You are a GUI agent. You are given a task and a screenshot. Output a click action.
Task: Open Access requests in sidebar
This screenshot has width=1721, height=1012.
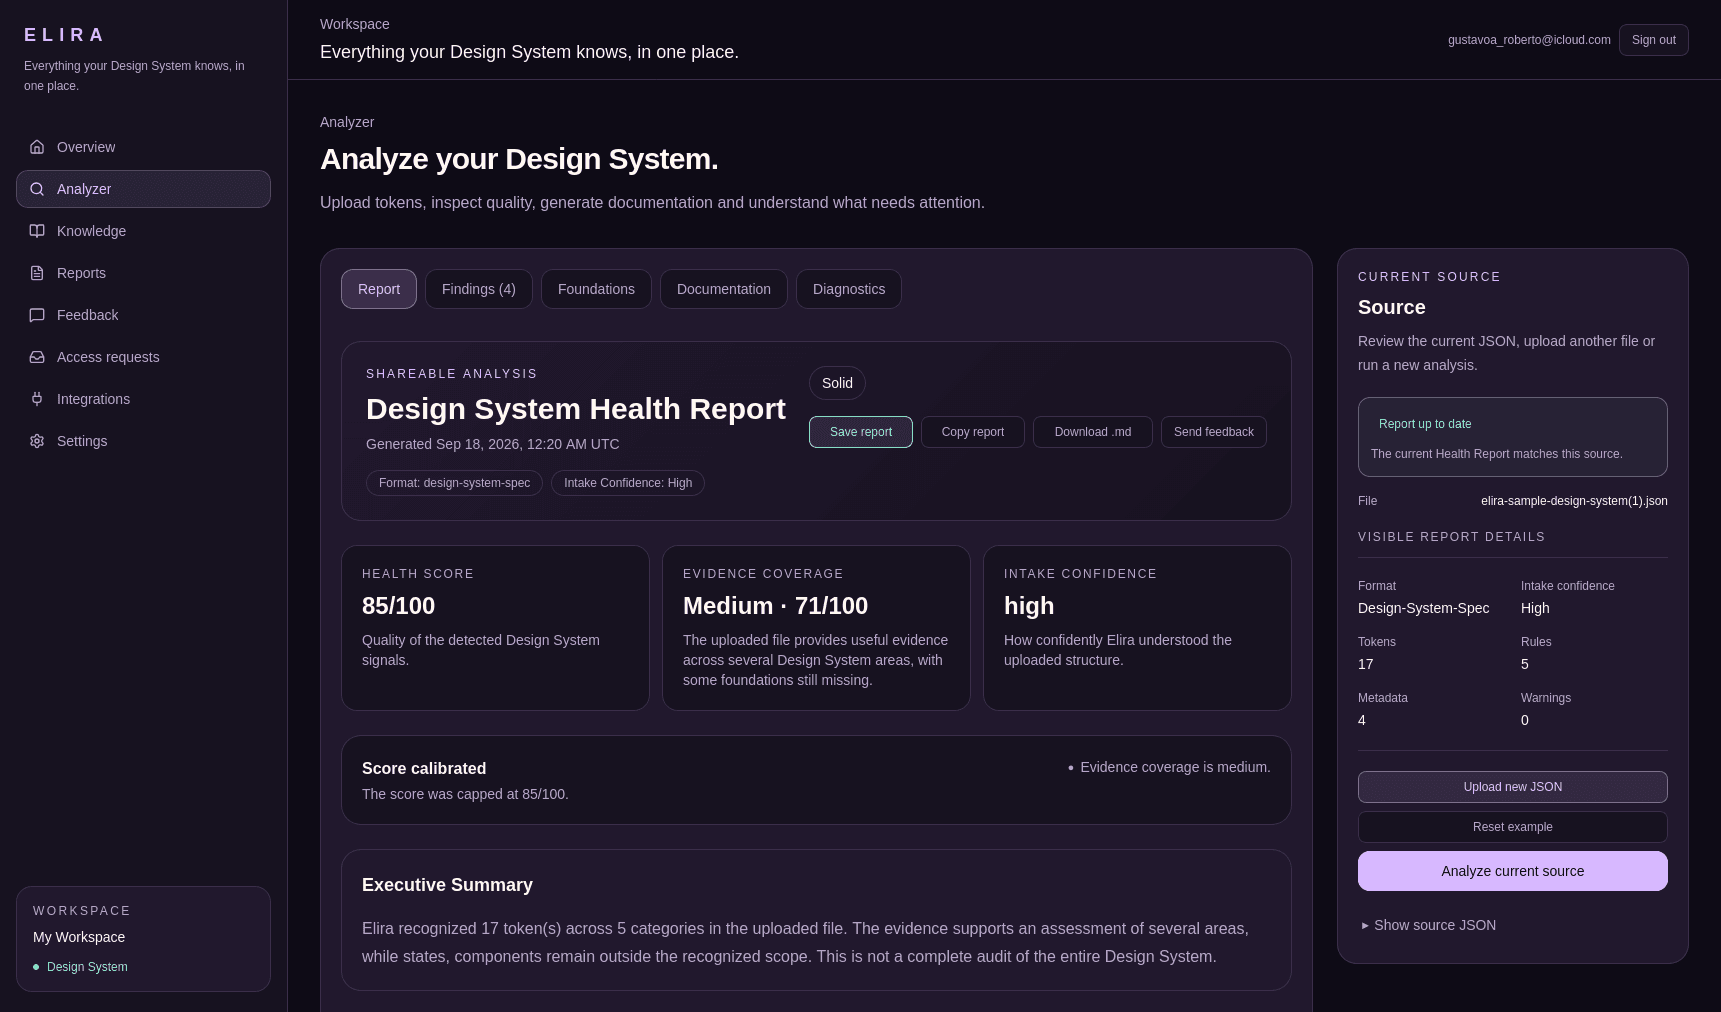pyautogui.click(x=143, y=357)
